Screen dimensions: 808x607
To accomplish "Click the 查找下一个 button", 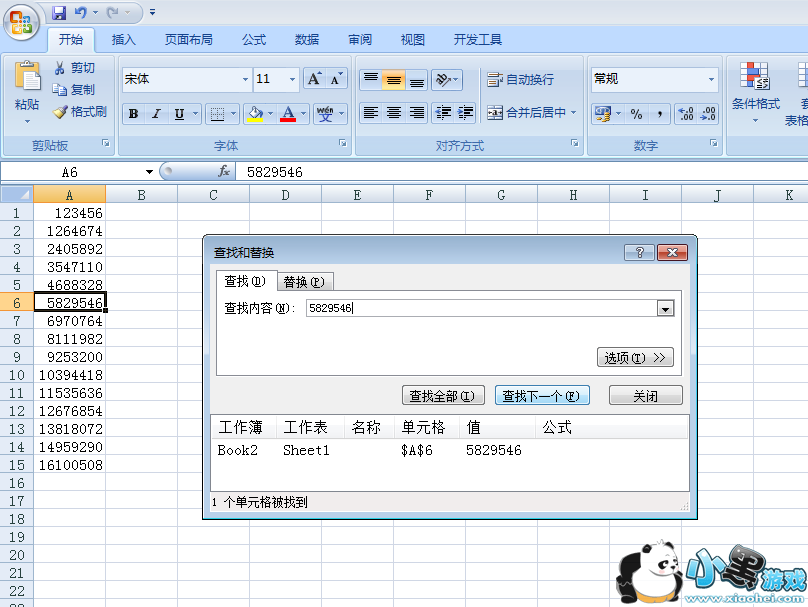I will tap(542, 396).
